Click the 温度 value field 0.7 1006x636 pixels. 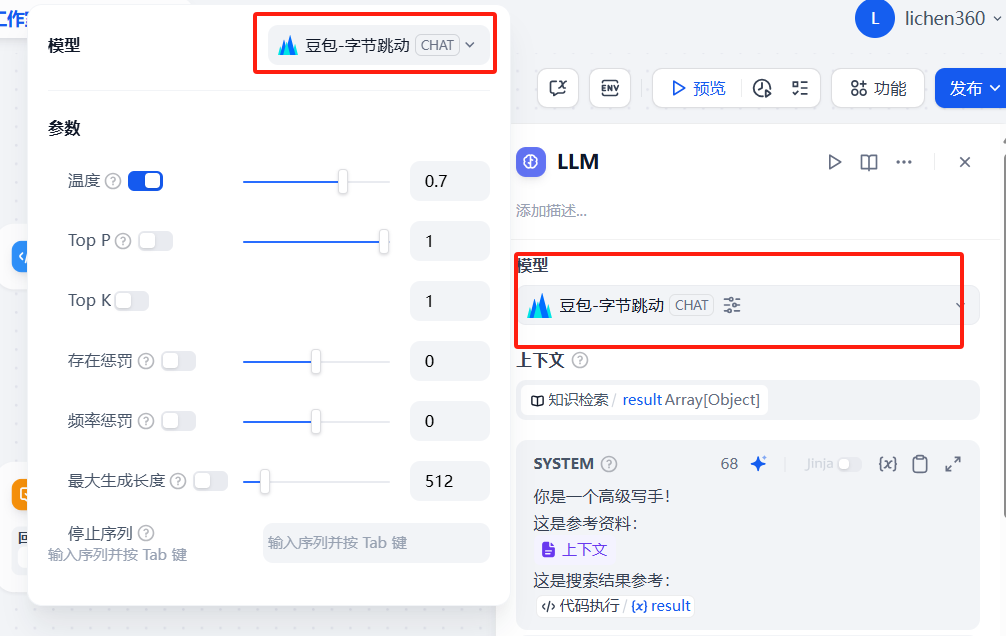click(450, 181)
